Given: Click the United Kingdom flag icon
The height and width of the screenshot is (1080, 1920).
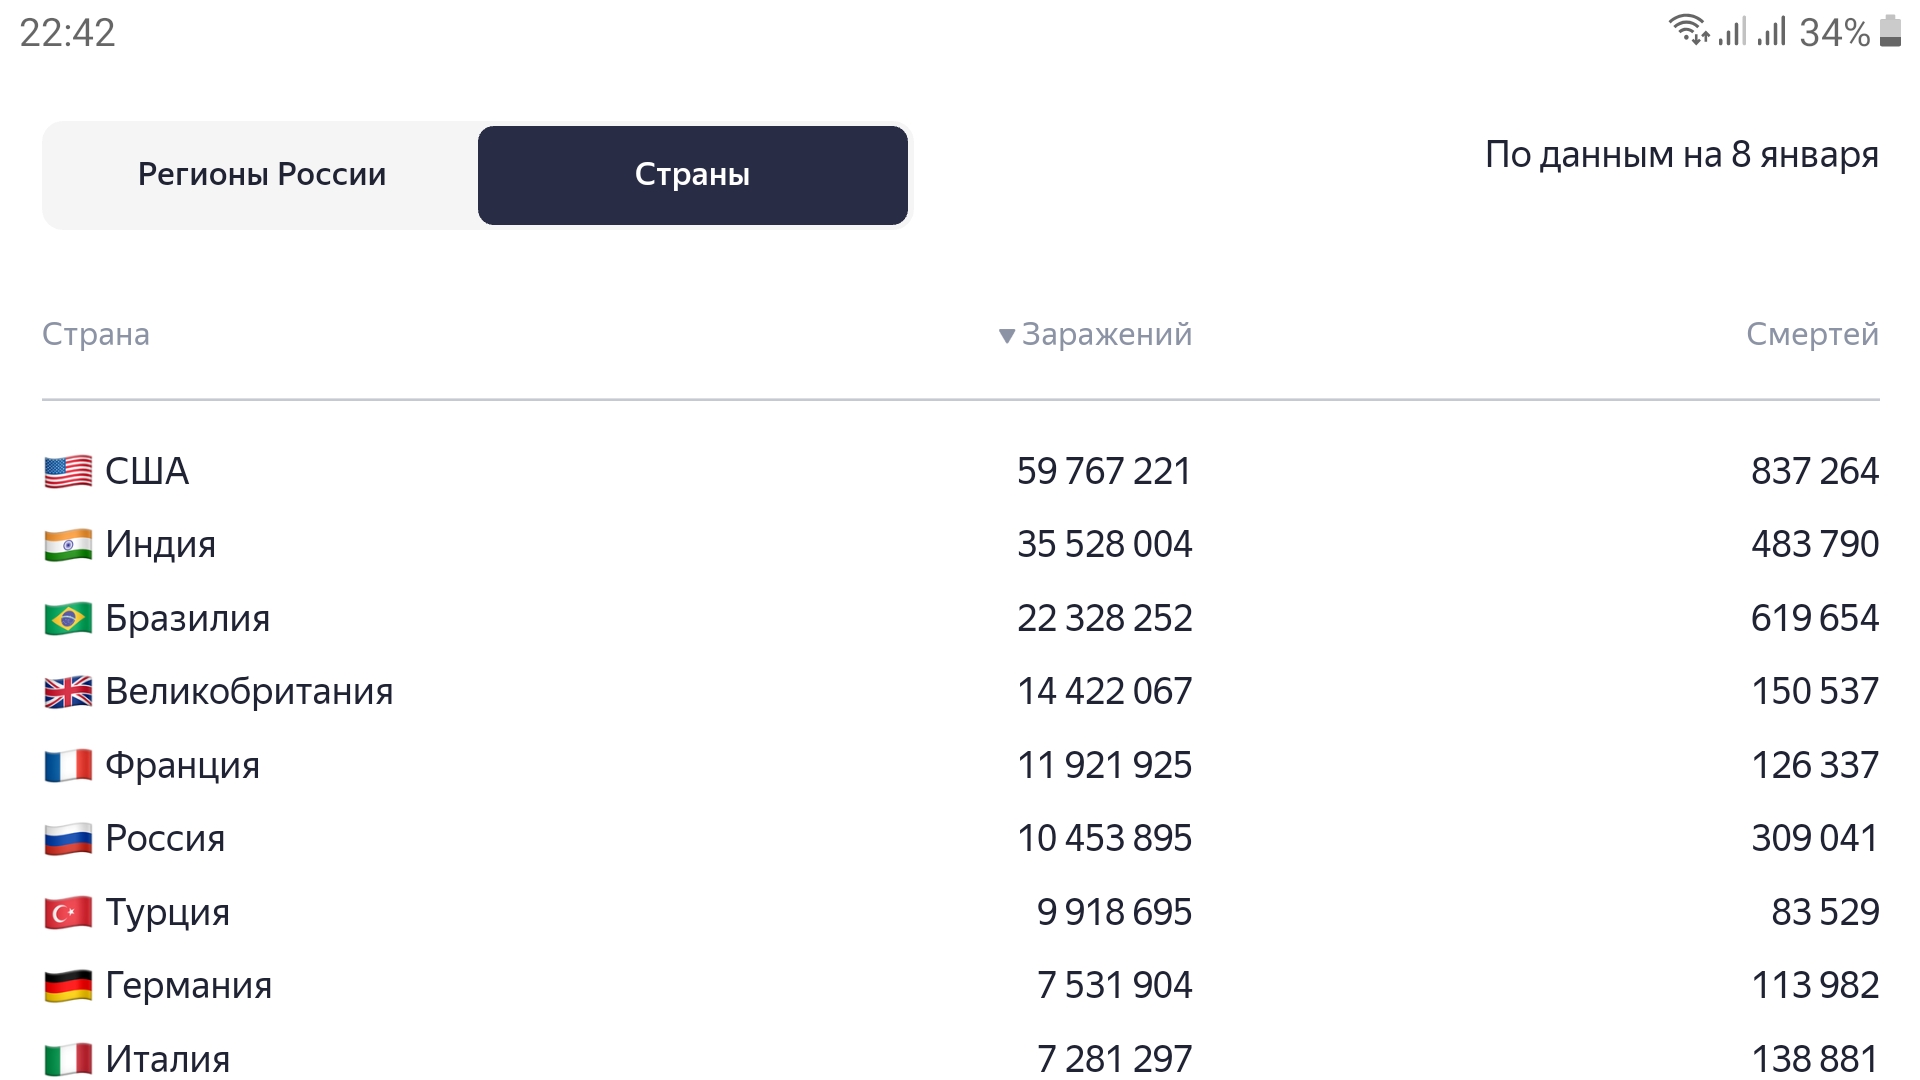Looking at the screenshot, I should coord(68,692).
